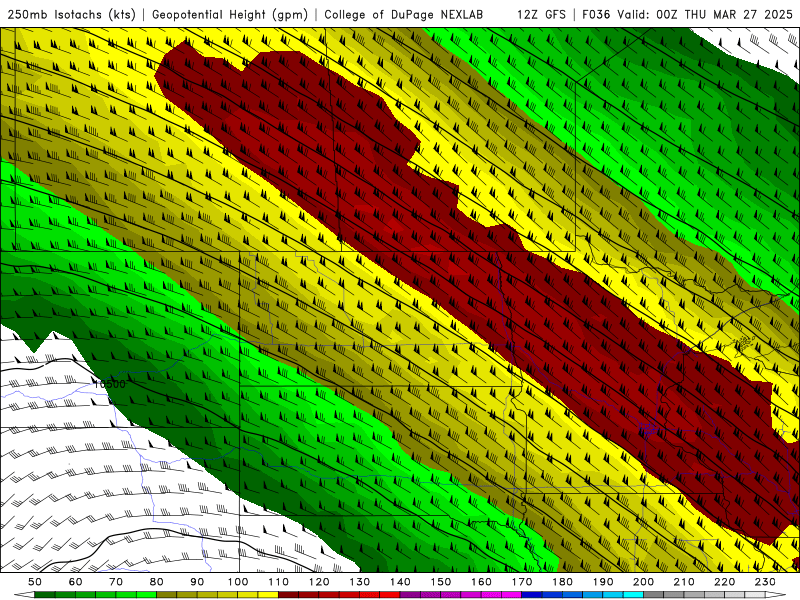The image size is (800, 600).
Task: Click legend value 220
Action: pyautogui.click(x=724, y=582)
